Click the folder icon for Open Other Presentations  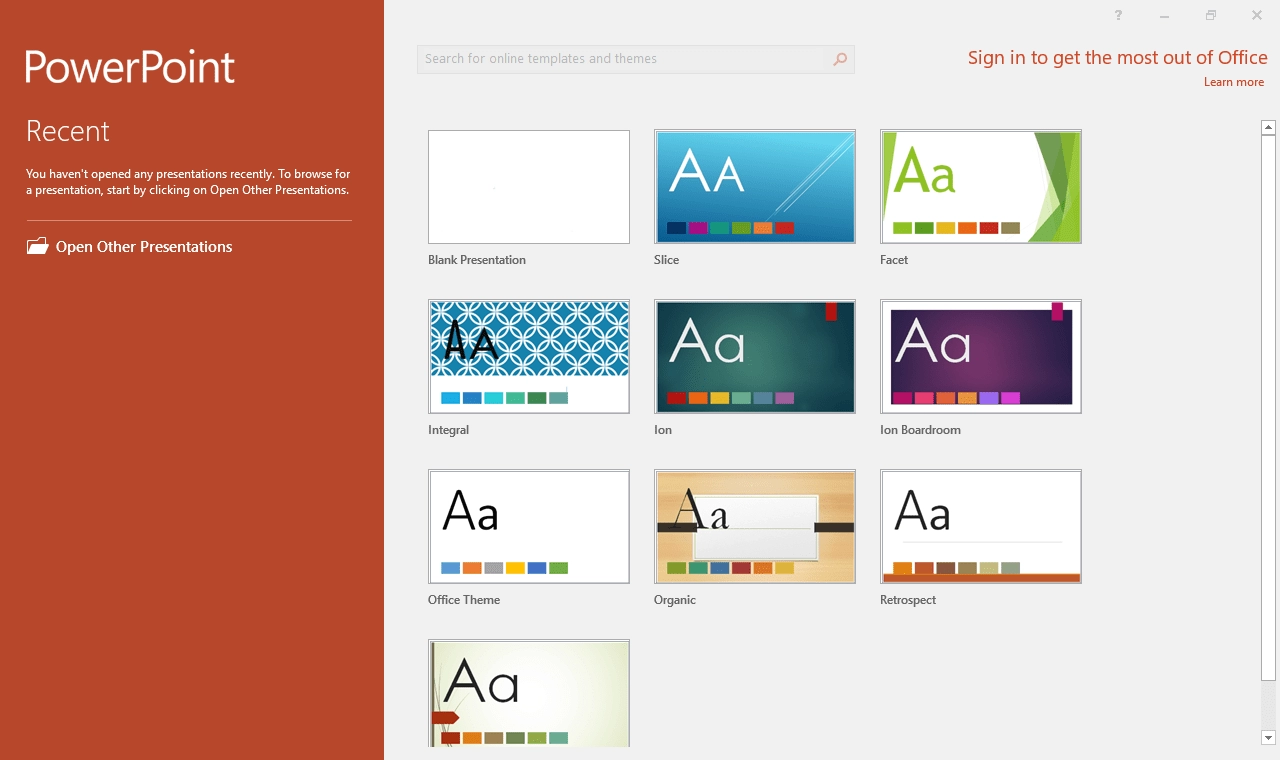pyautogui.click(x=37, y=246)
